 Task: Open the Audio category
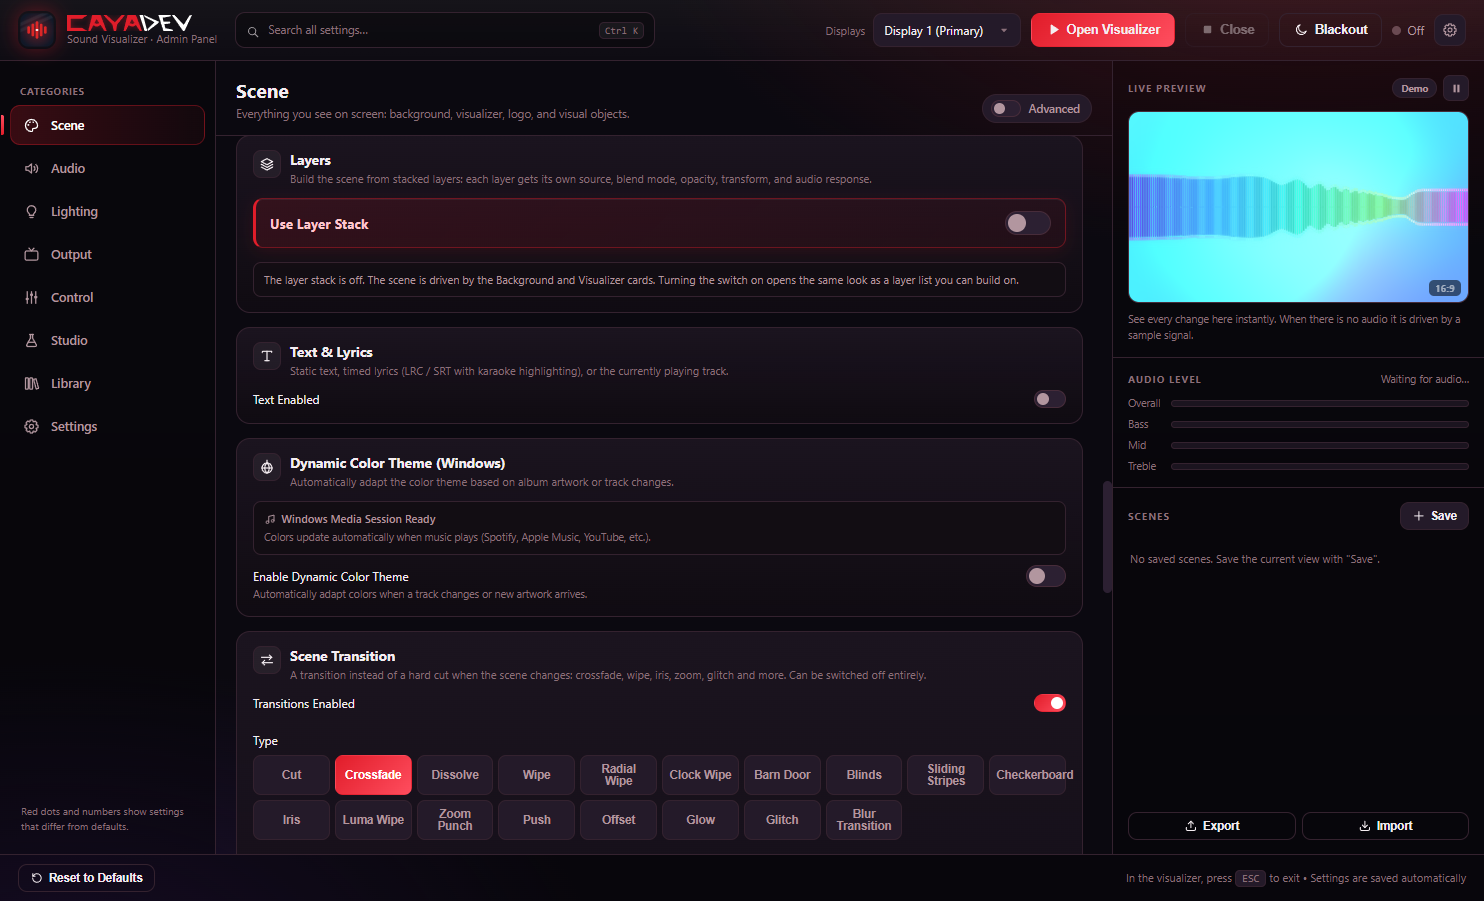[107, 168]
